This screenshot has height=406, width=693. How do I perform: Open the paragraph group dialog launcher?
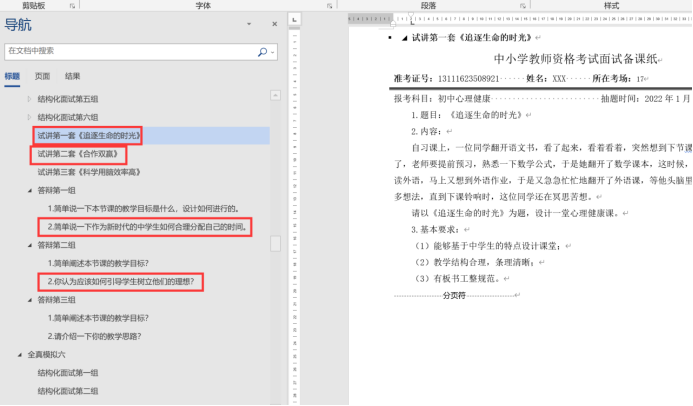tap(523, 5)
